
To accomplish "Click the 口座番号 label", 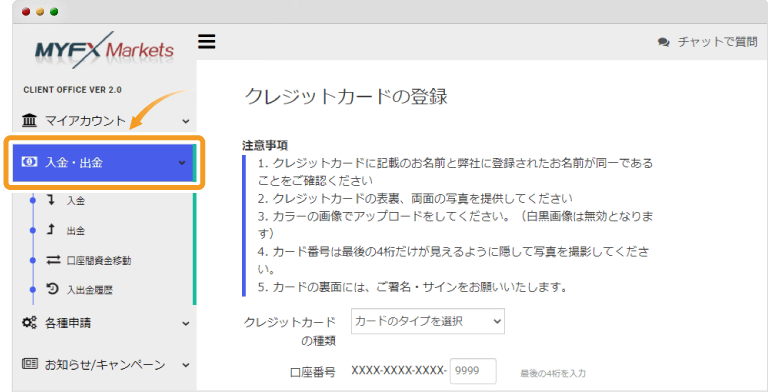I will 312,372.
